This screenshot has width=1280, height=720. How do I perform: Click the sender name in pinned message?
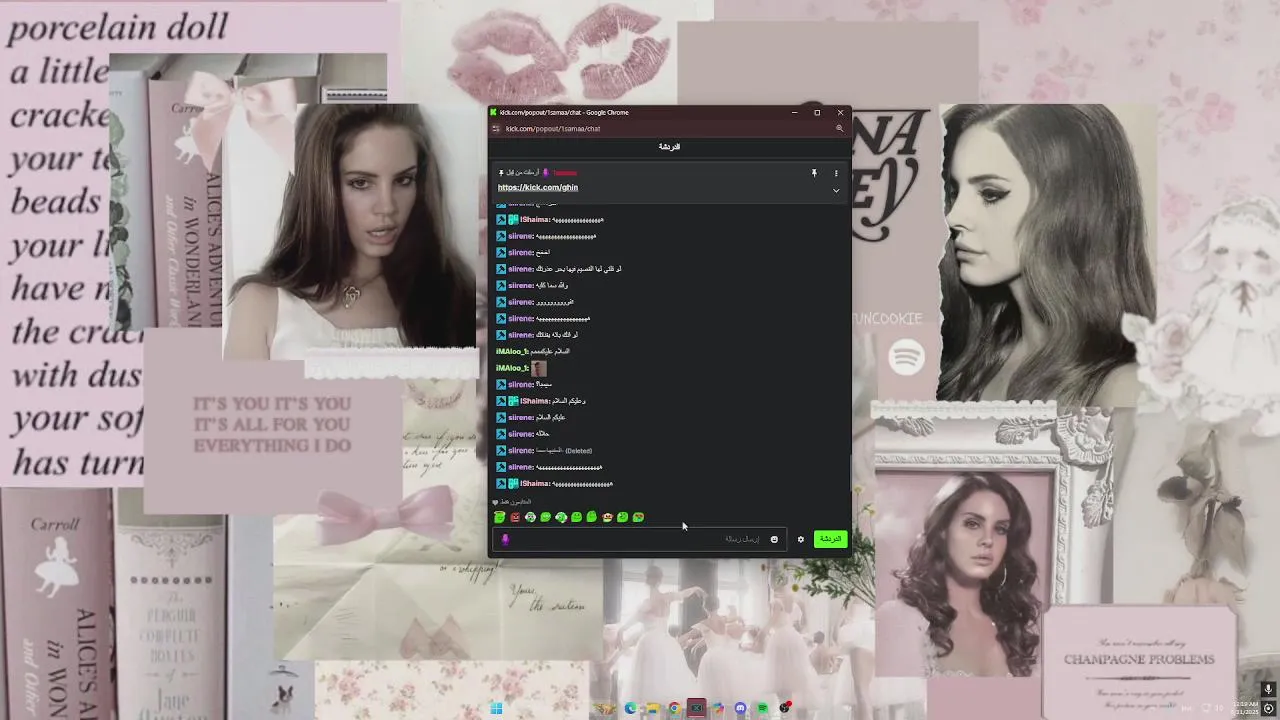pos(565,173)
